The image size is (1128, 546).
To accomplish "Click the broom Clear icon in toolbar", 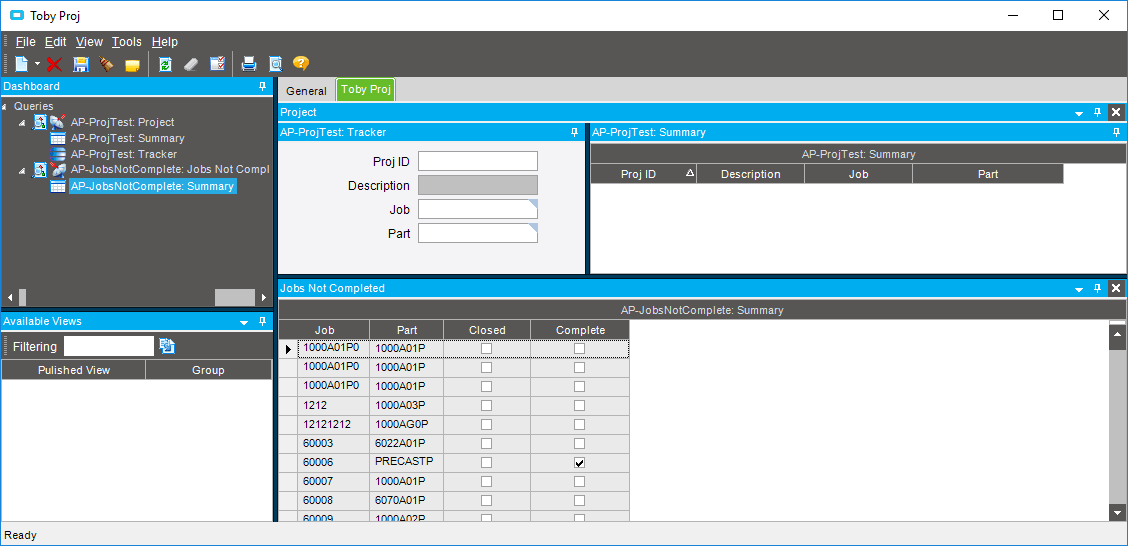I will pos(106,65).
